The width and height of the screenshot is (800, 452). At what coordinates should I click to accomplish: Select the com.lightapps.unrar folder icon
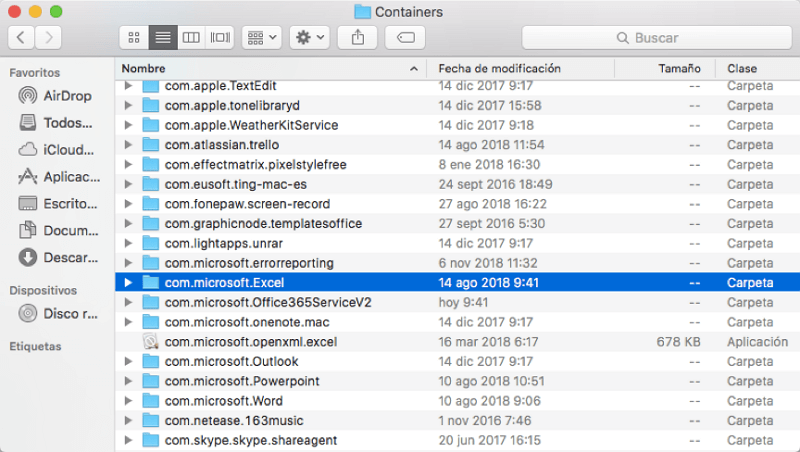click(151, 243)
